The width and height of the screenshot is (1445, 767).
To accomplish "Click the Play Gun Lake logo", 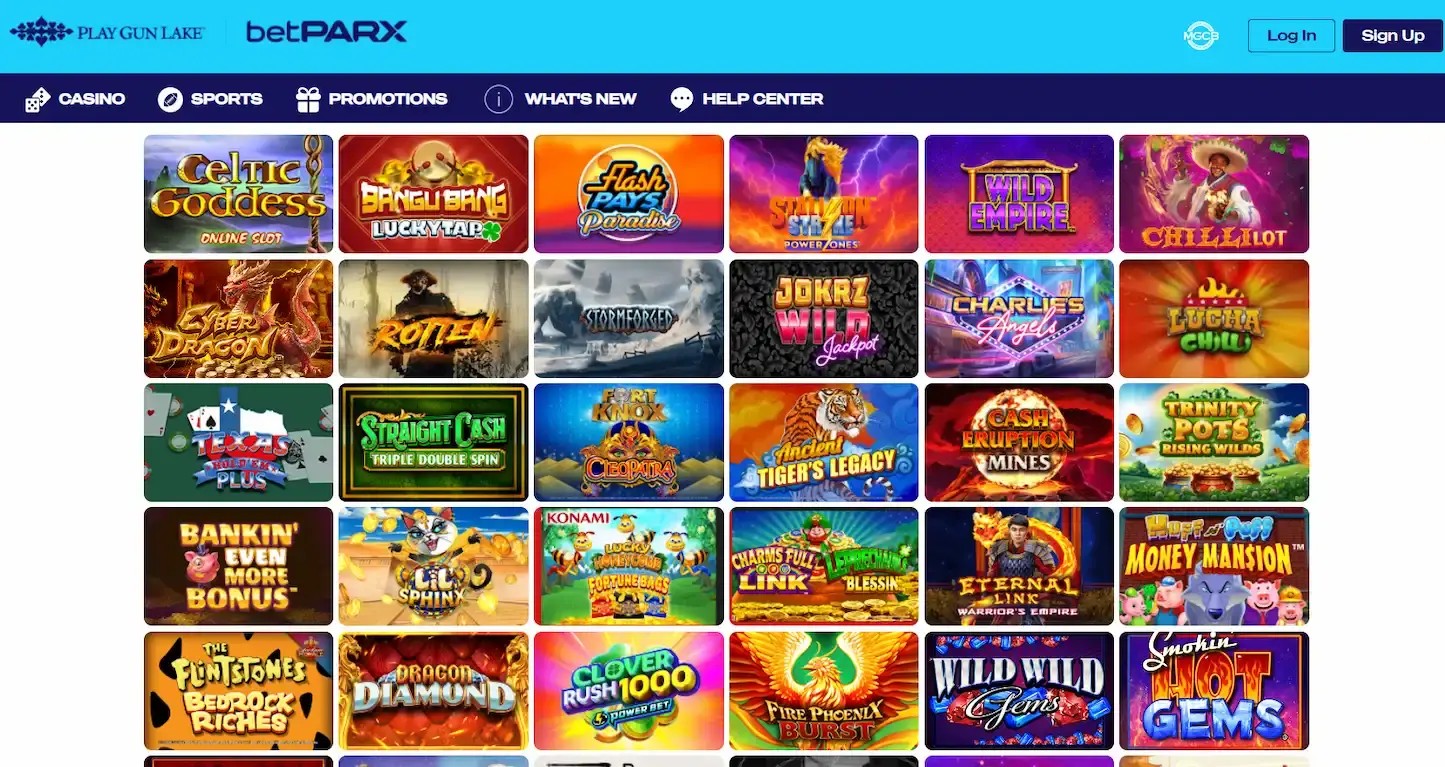I will (107, 33).
